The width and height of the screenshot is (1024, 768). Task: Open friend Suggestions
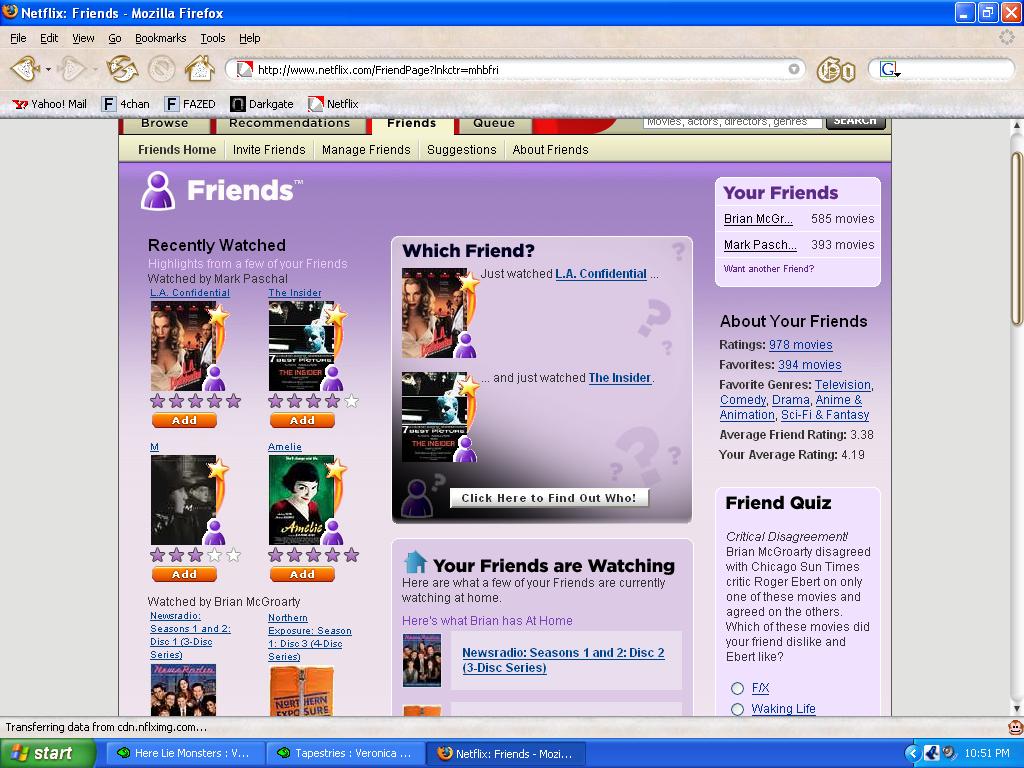coord(462,150)
